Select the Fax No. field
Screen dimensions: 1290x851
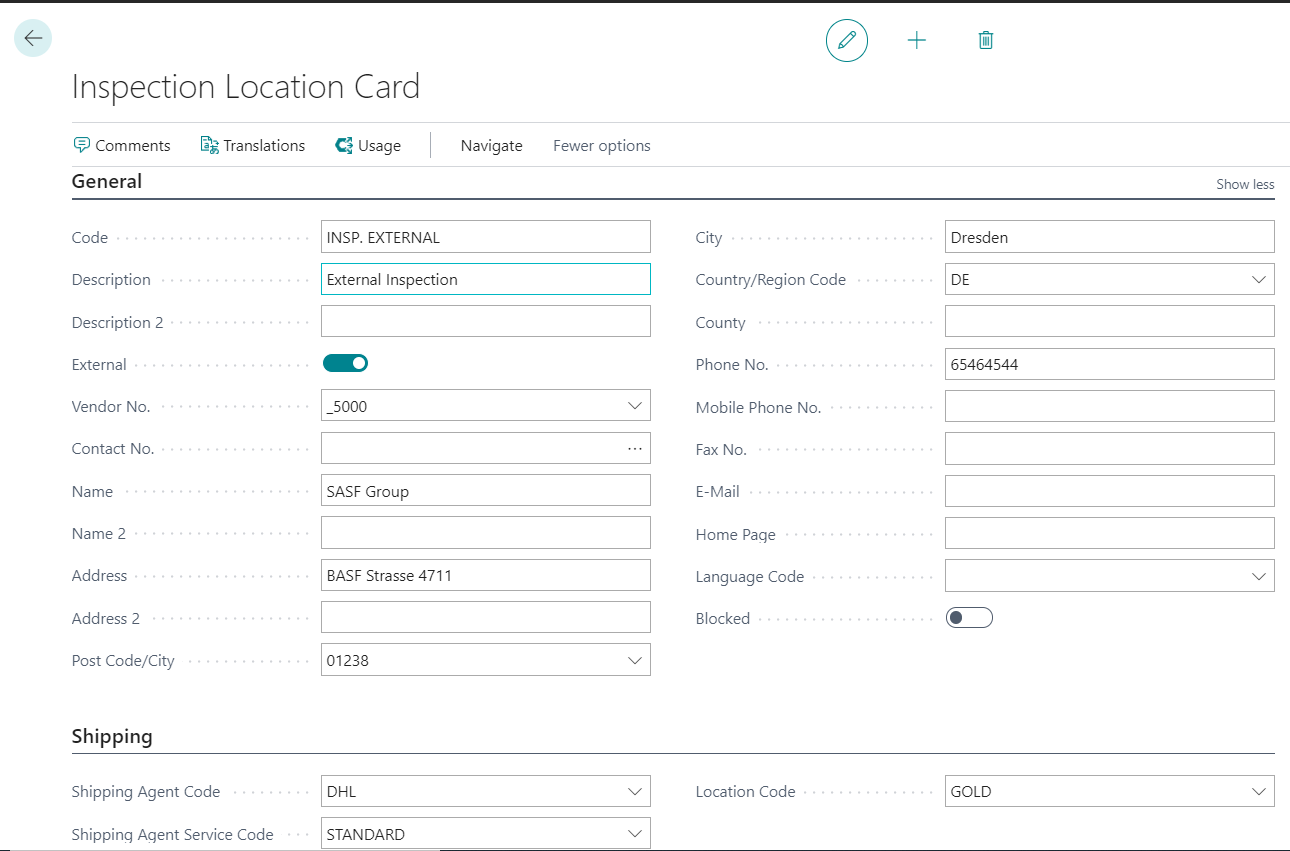point(1110,449)
